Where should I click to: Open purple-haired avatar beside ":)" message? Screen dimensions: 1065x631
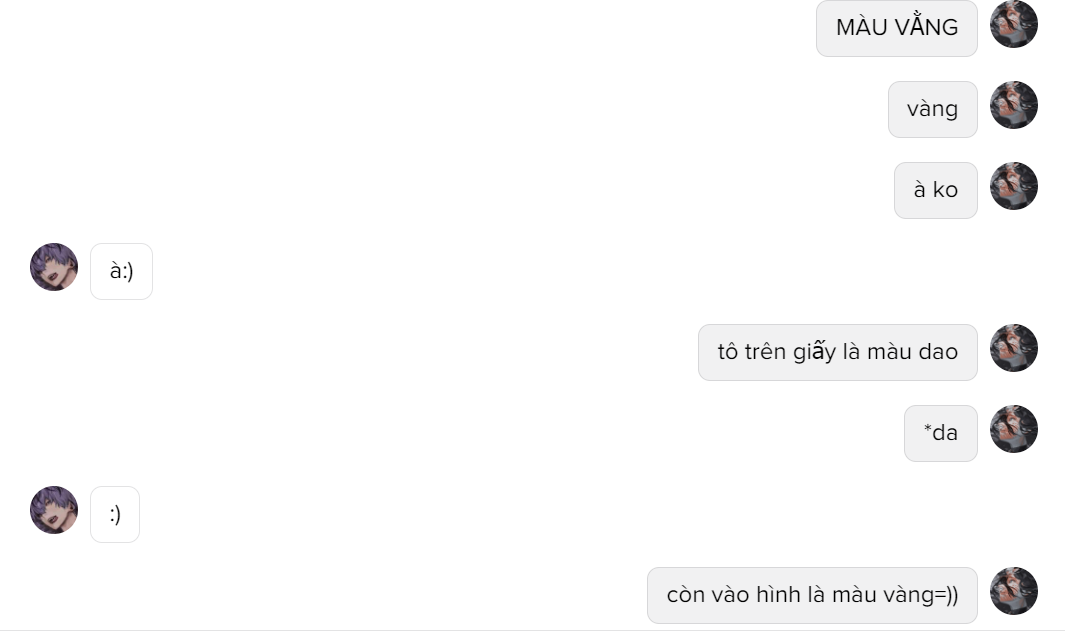(54, 510)
